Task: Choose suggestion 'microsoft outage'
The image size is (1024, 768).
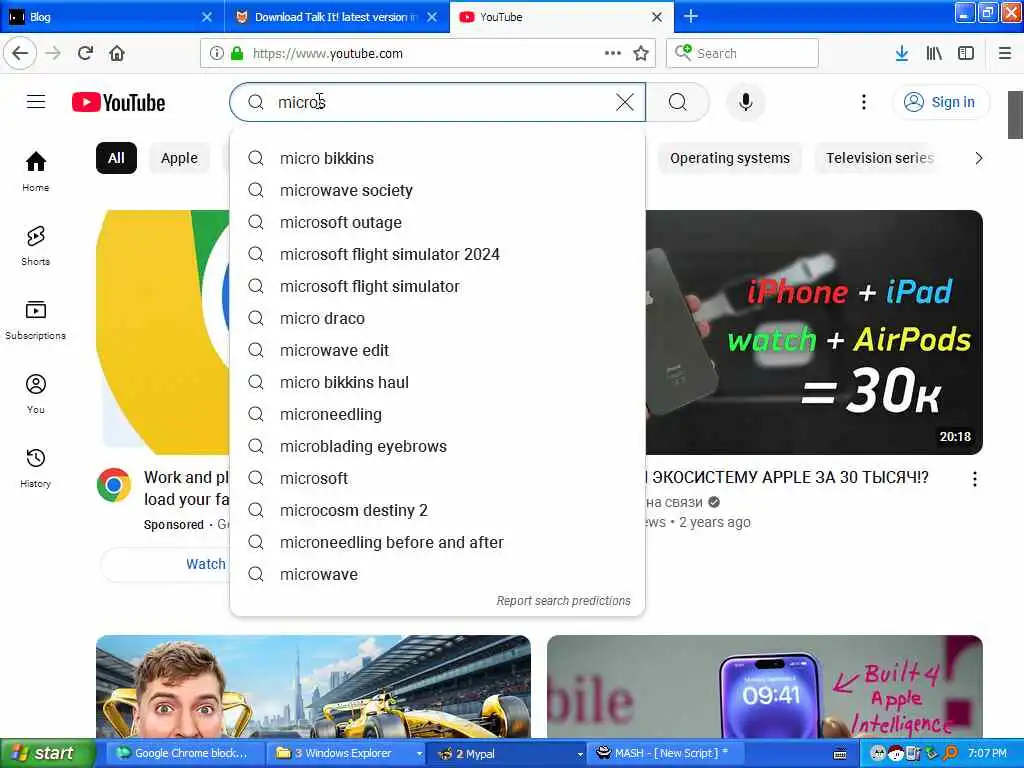Action: (x=438, y=222)
